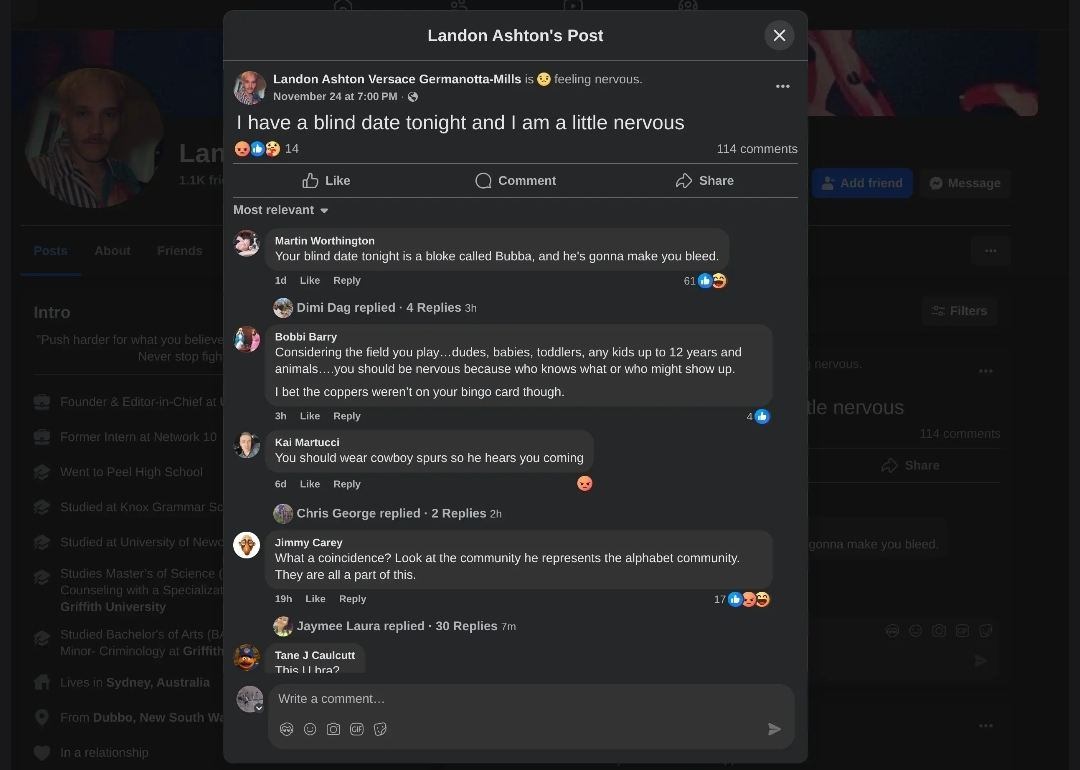Expand Jaymee Laura's 30 replies
The width and height of the screenshot is (1080, 770).
[397, 626]
